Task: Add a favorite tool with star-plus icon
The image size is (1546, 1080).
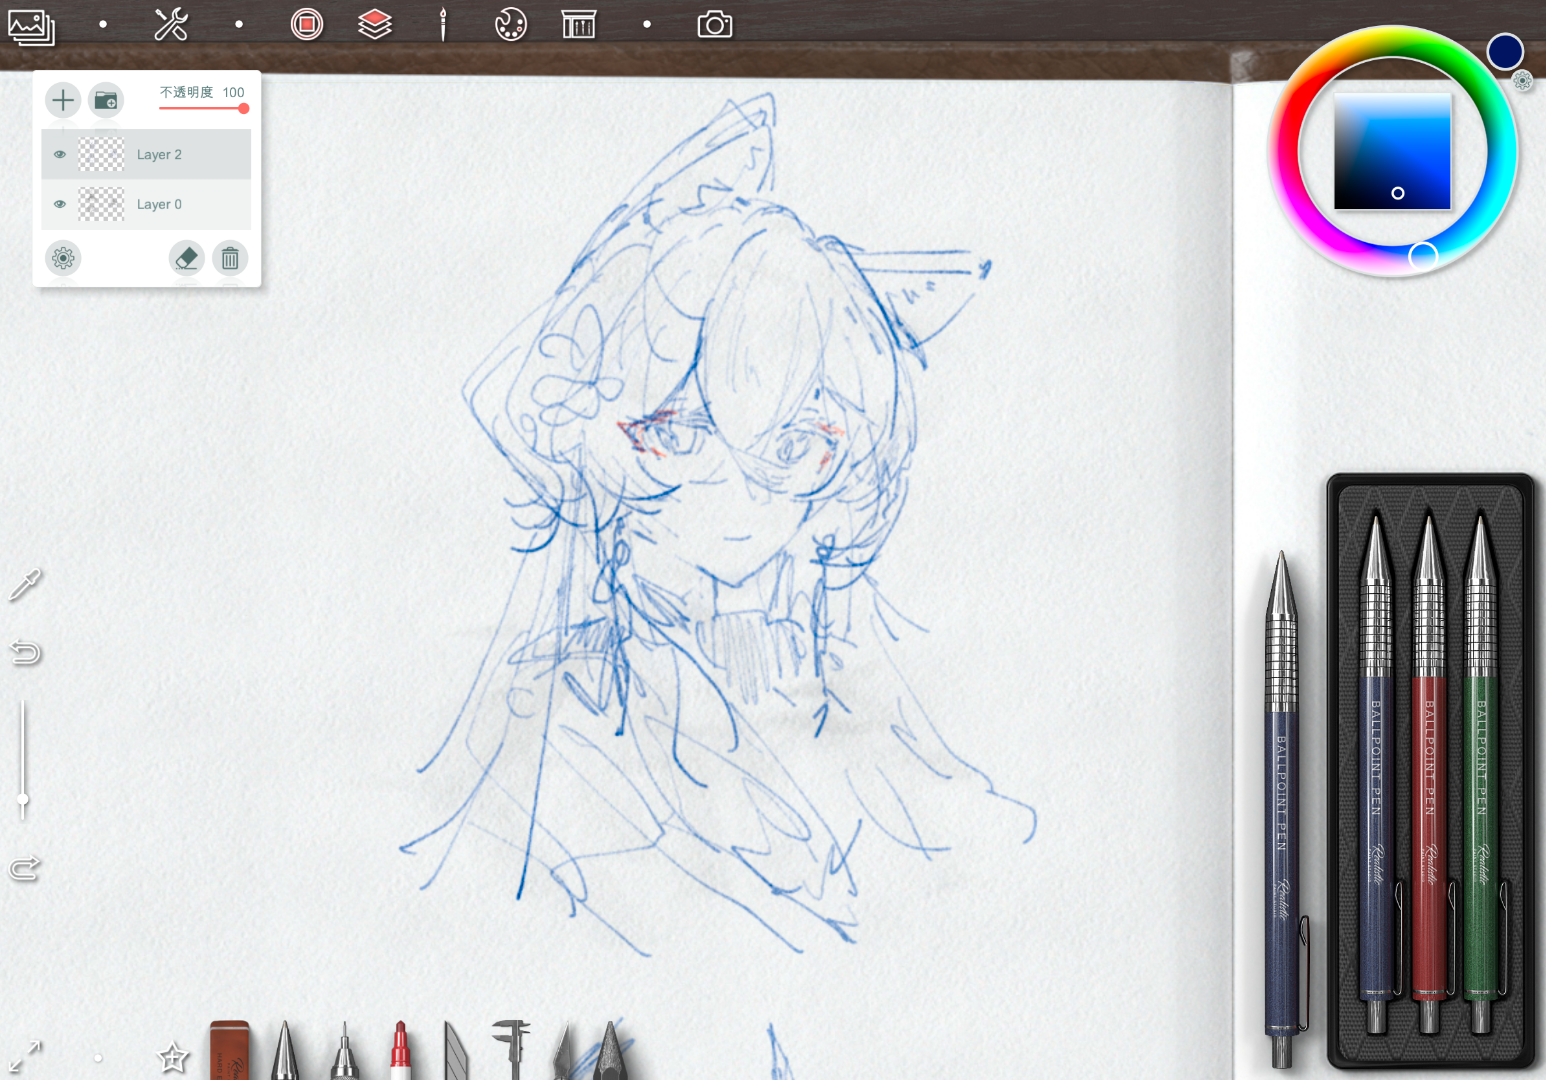Action: pyautogui.click(x=173, y=1056)
